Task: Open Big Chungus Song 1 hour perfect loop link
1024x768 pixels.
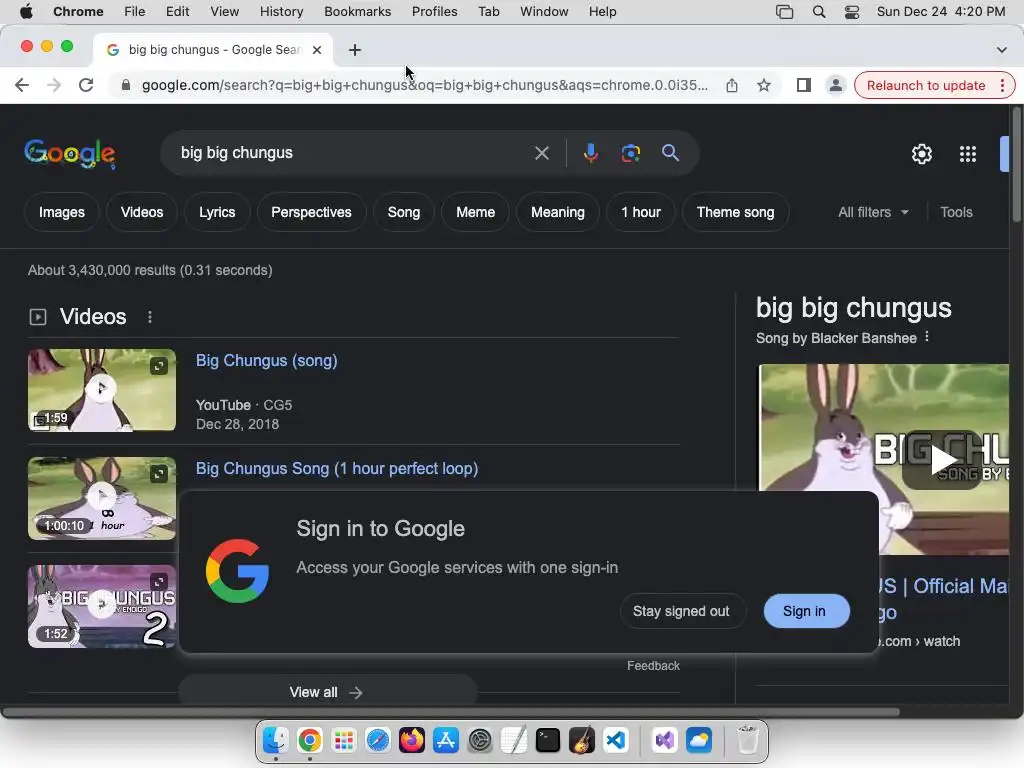Action: coord(337,468)
